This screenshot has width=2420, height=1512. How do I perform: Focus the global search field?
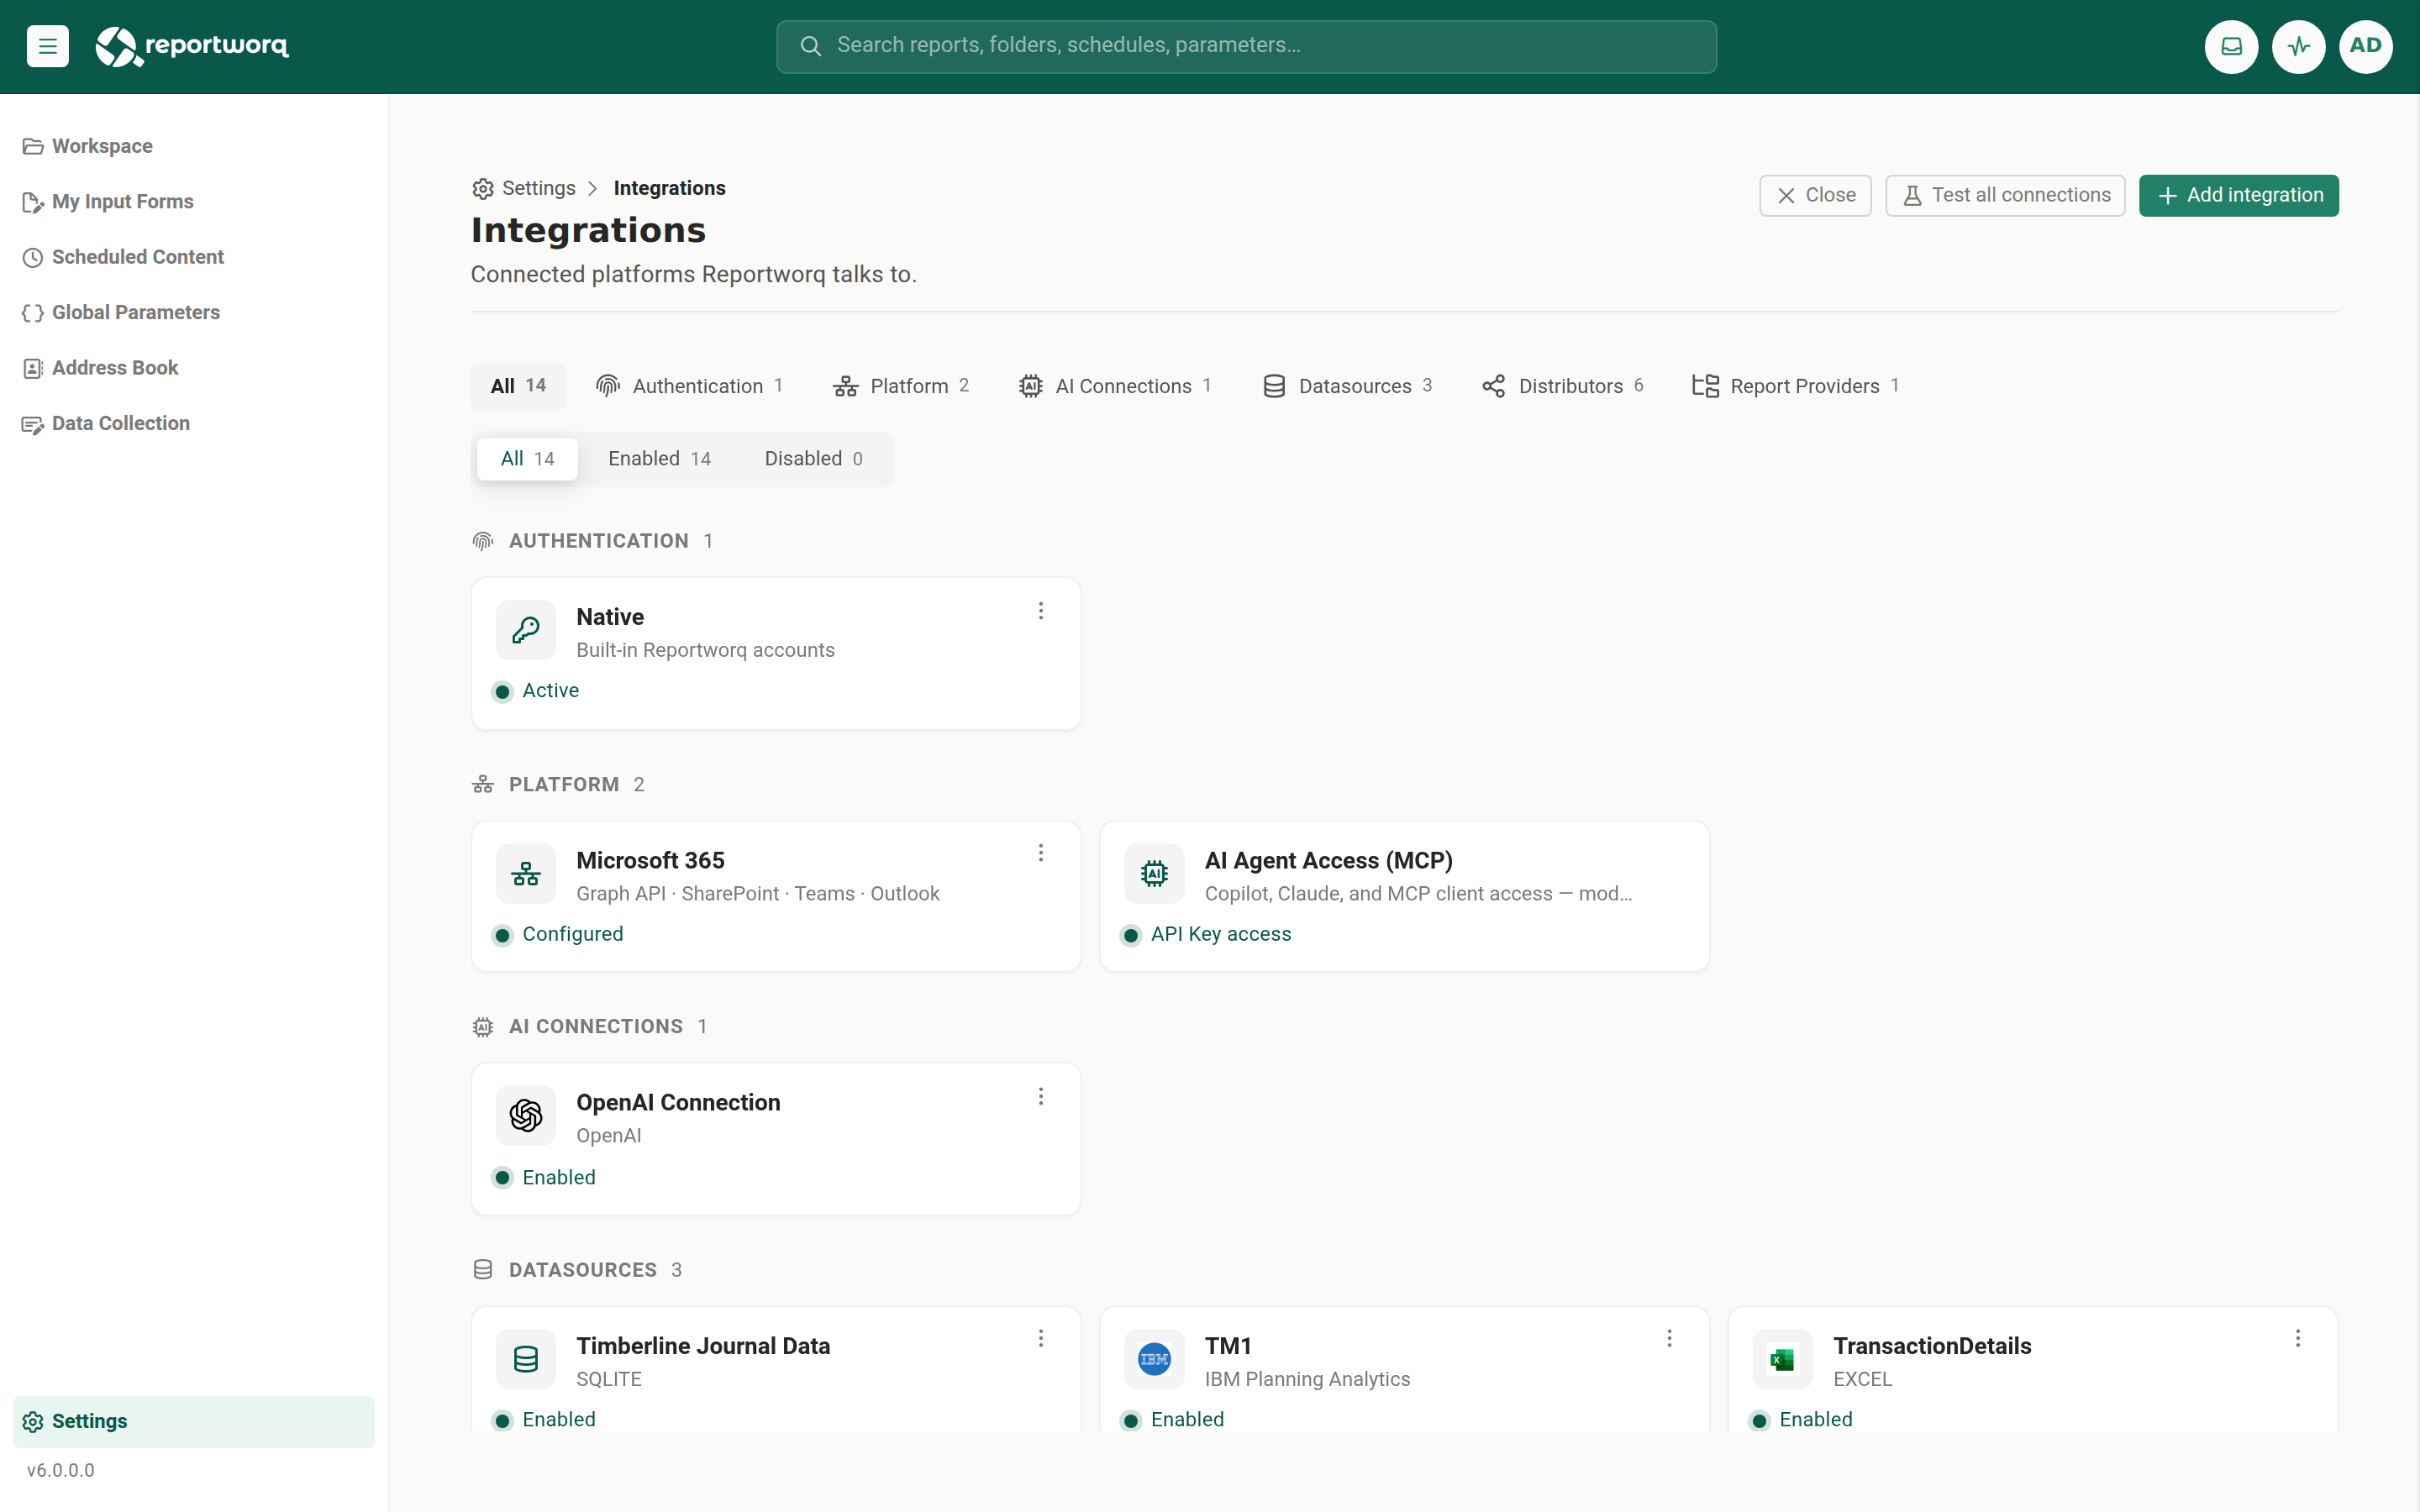coord(1246,46)
